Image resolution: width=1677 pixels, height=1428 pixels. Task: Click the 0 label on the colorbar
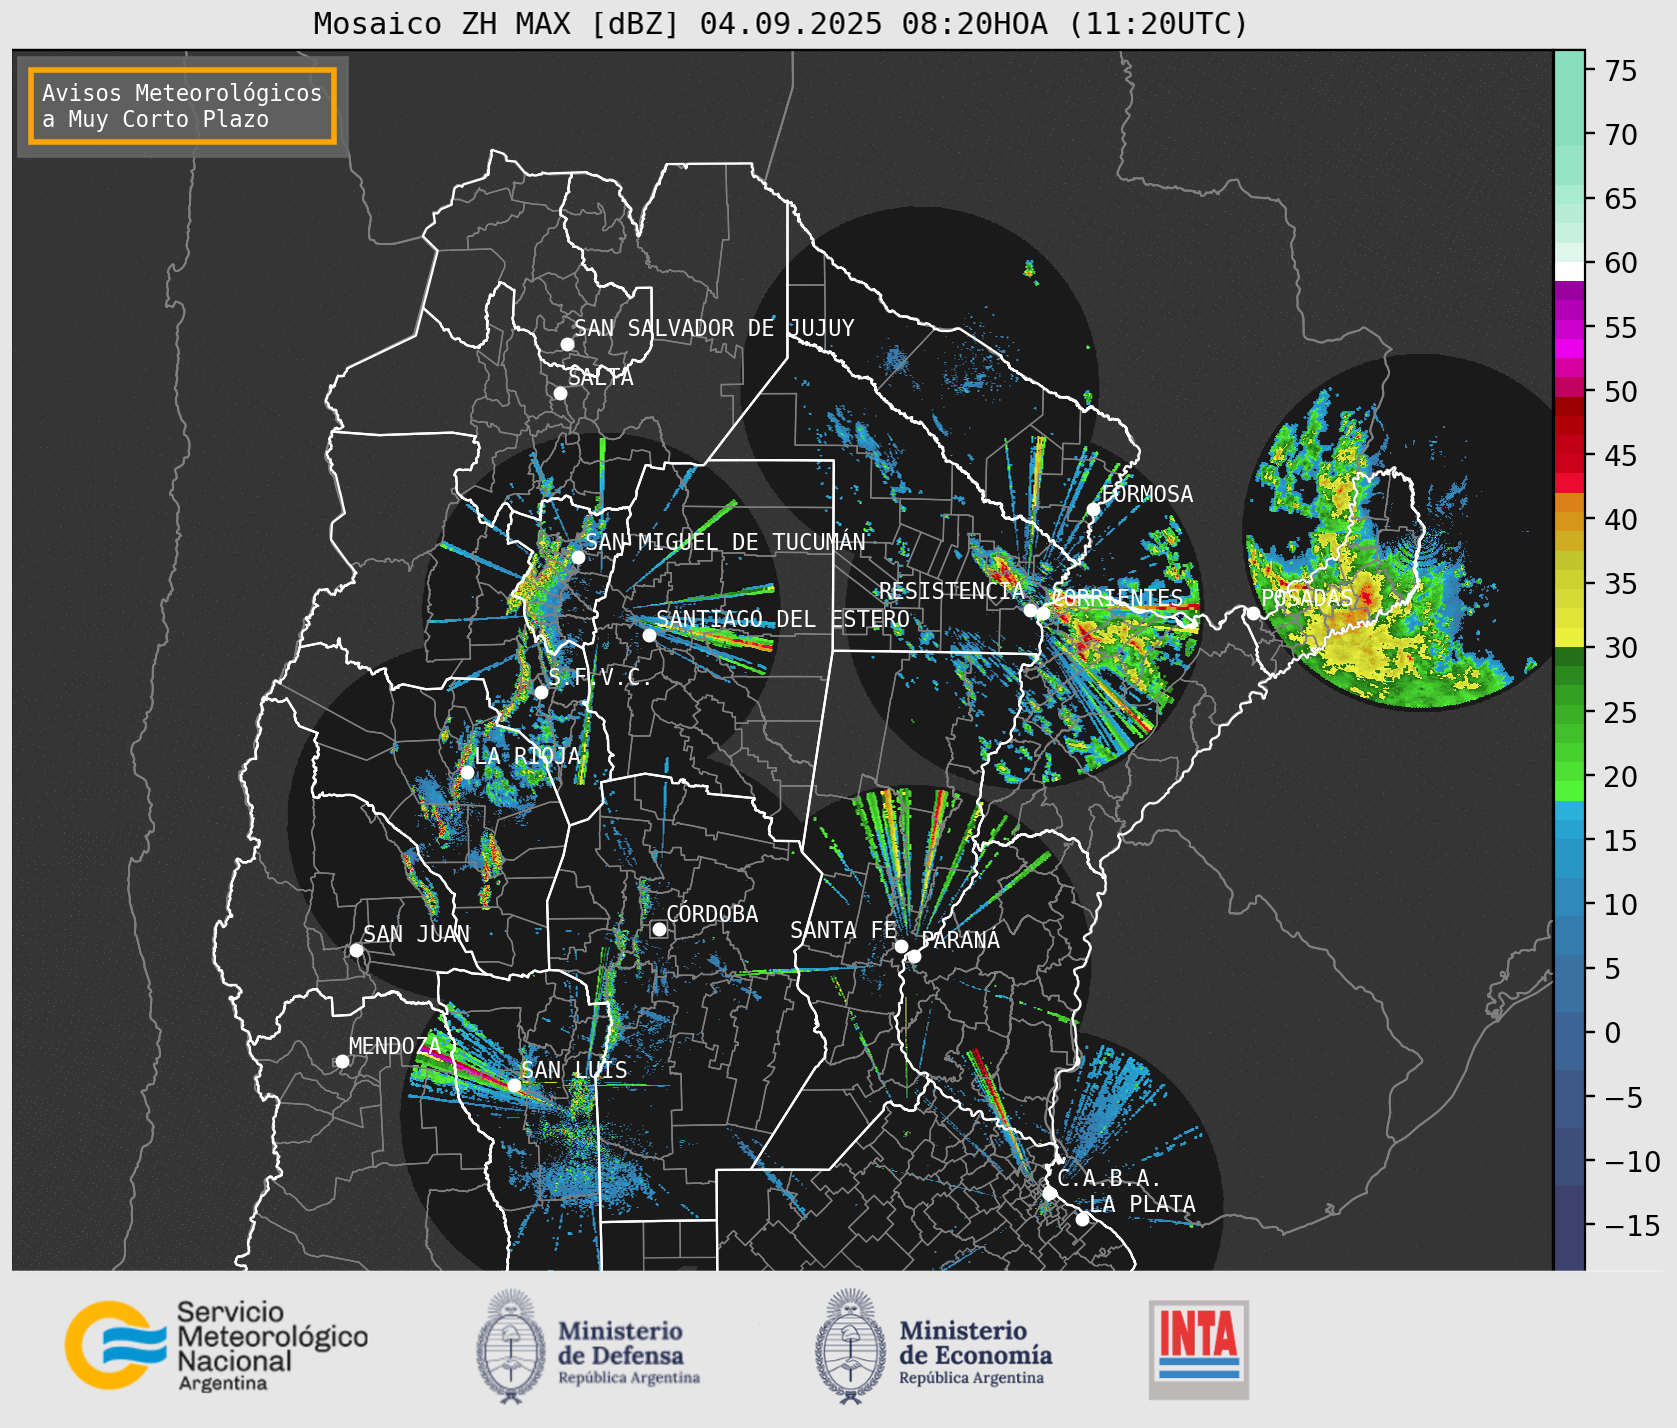tap(1612, 1033)
